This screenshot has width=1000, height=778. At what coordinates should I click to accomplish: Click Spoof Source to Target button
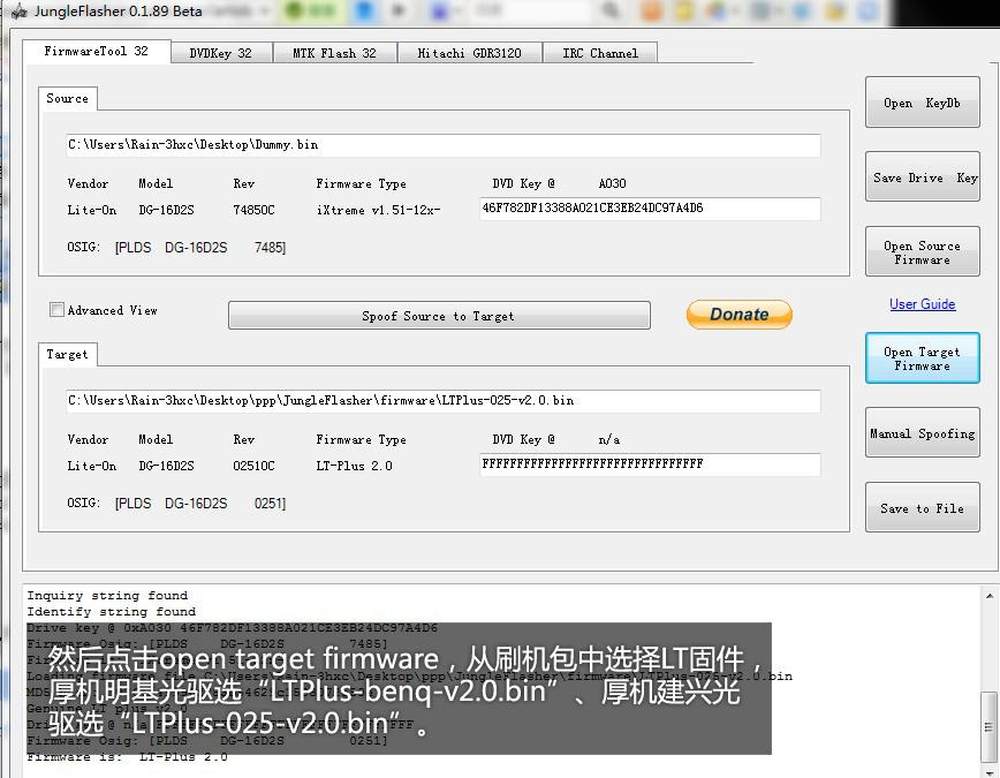439,316
